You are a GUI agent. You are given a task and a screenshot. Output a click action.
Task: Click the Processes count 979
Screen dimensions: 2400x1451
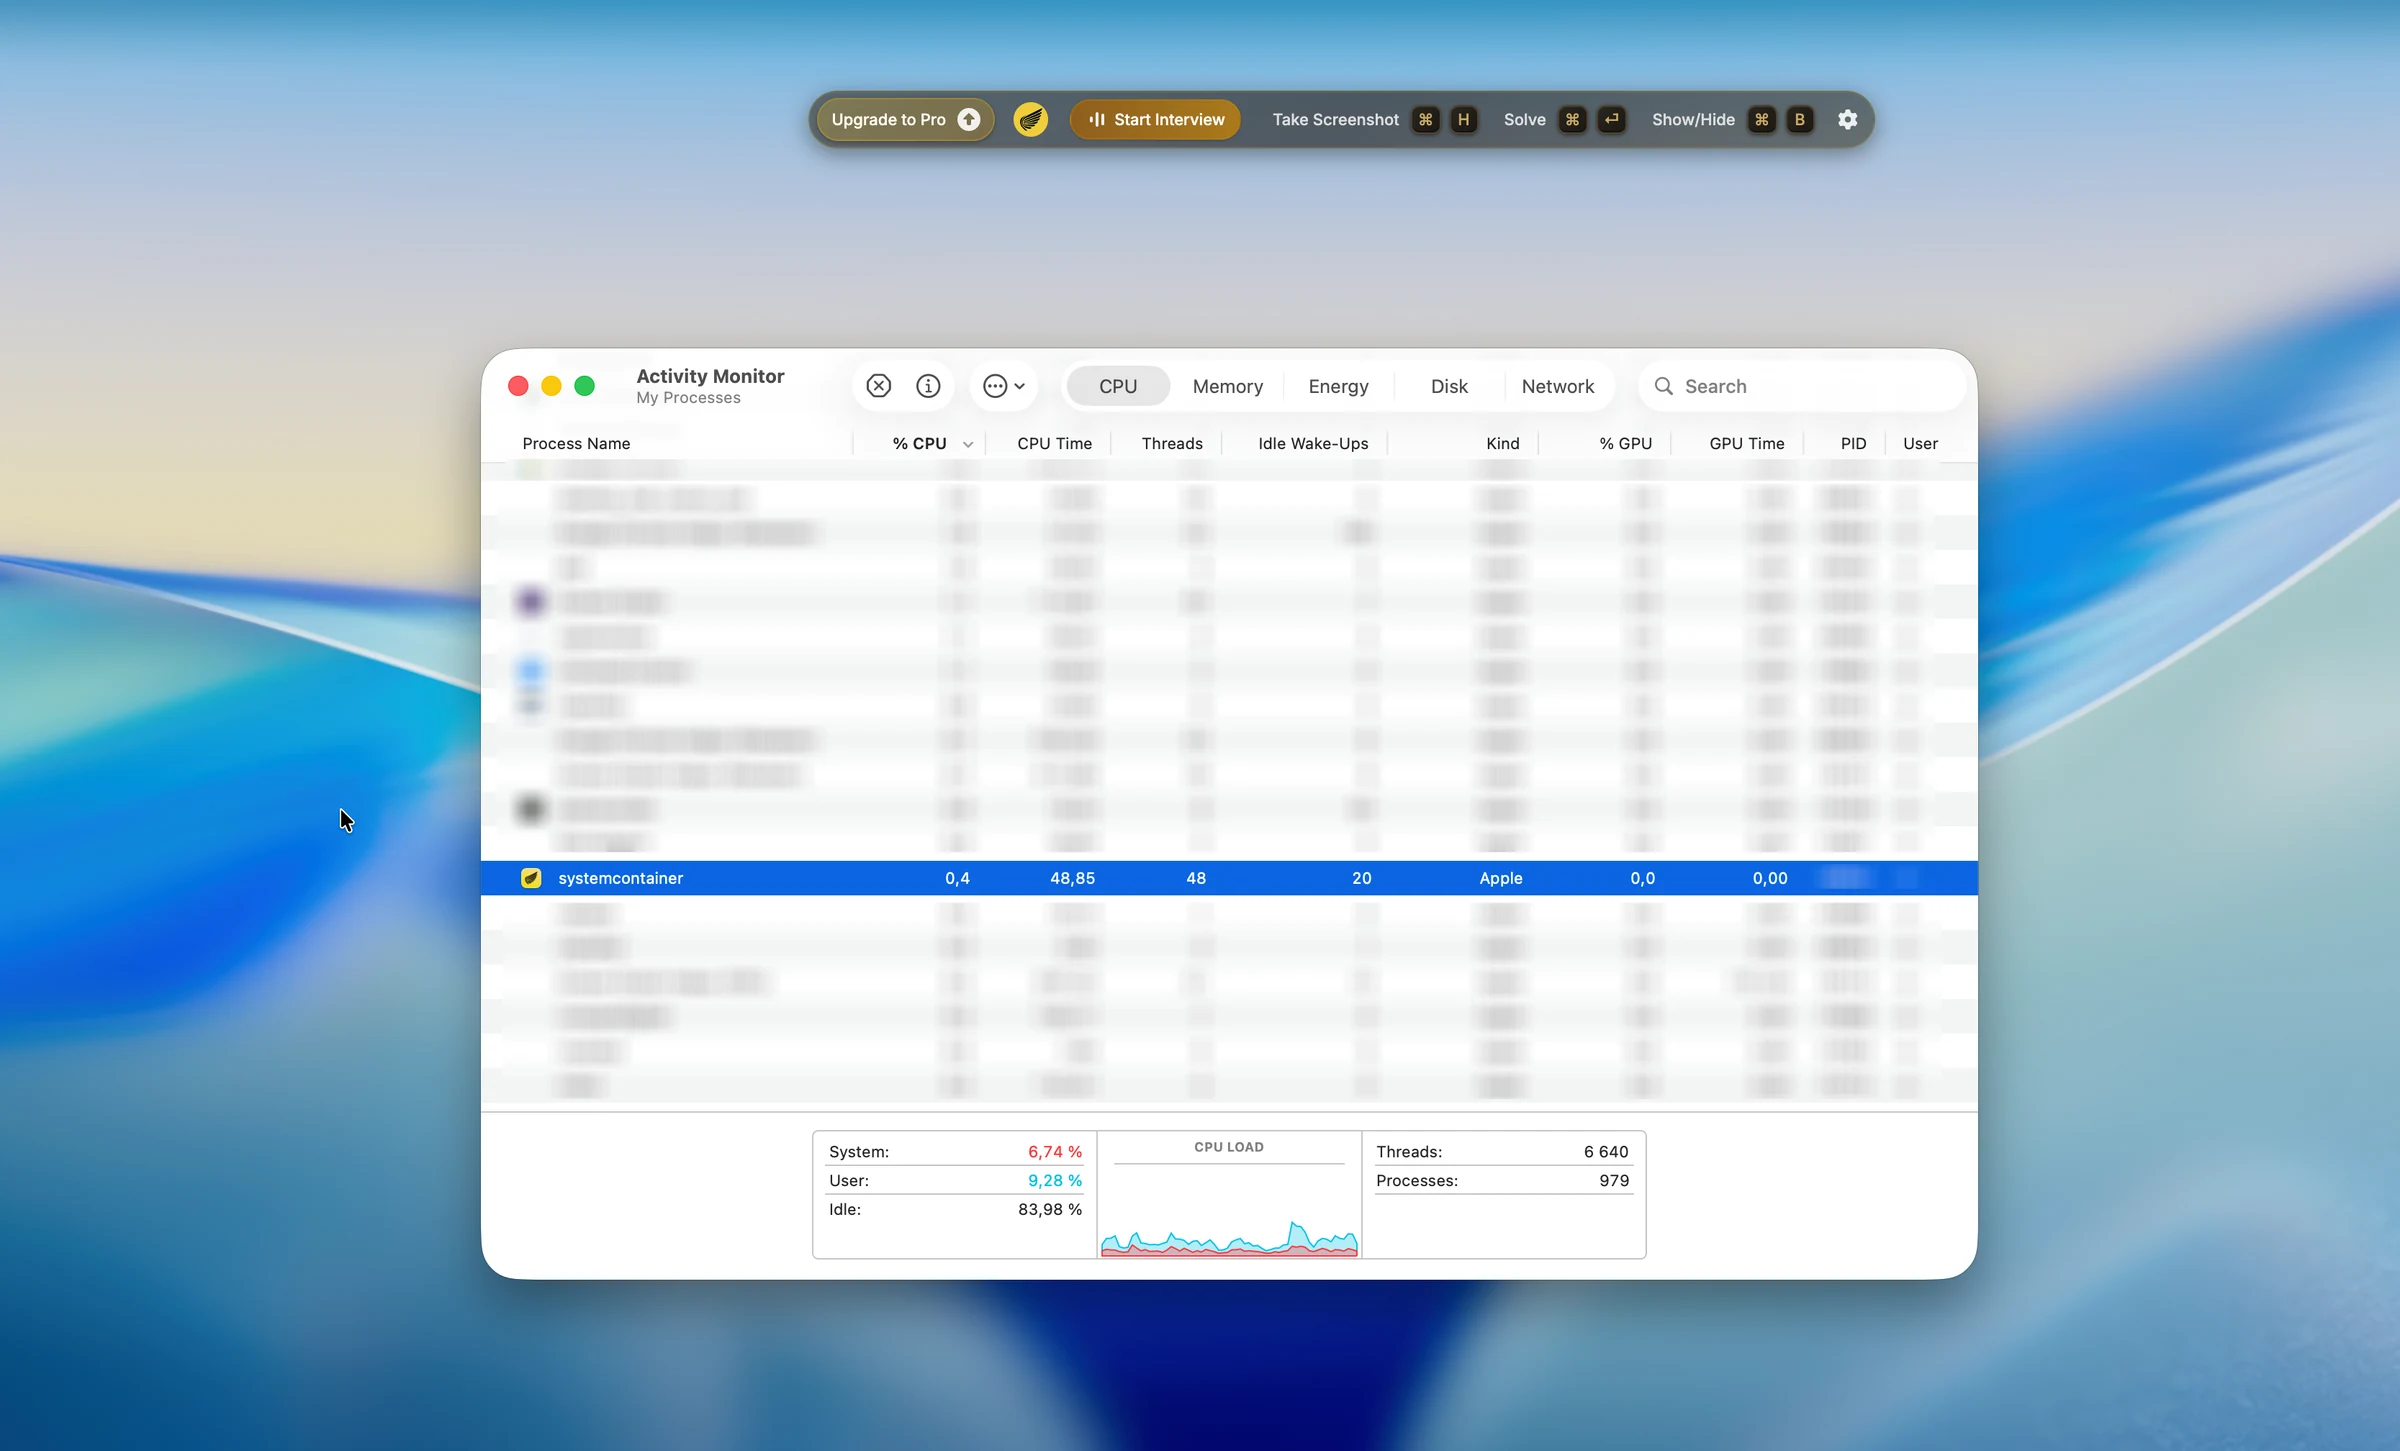click(1614, 1181)
